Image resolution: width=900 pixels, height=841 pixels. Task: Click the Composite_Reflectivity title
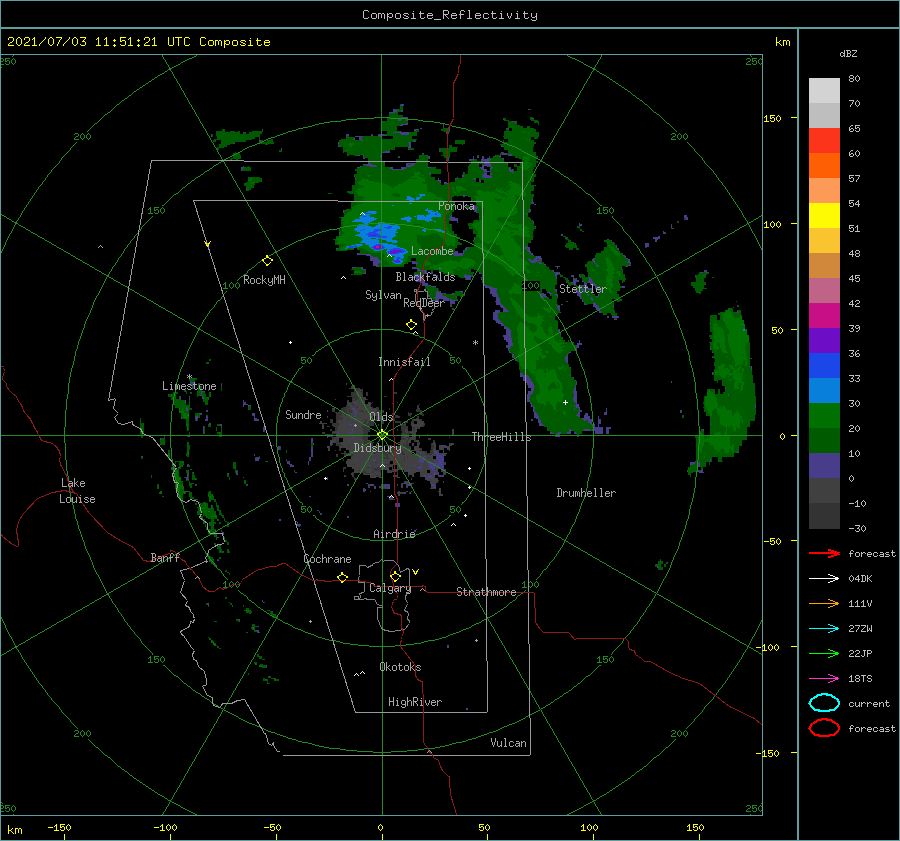coord(450,15)
